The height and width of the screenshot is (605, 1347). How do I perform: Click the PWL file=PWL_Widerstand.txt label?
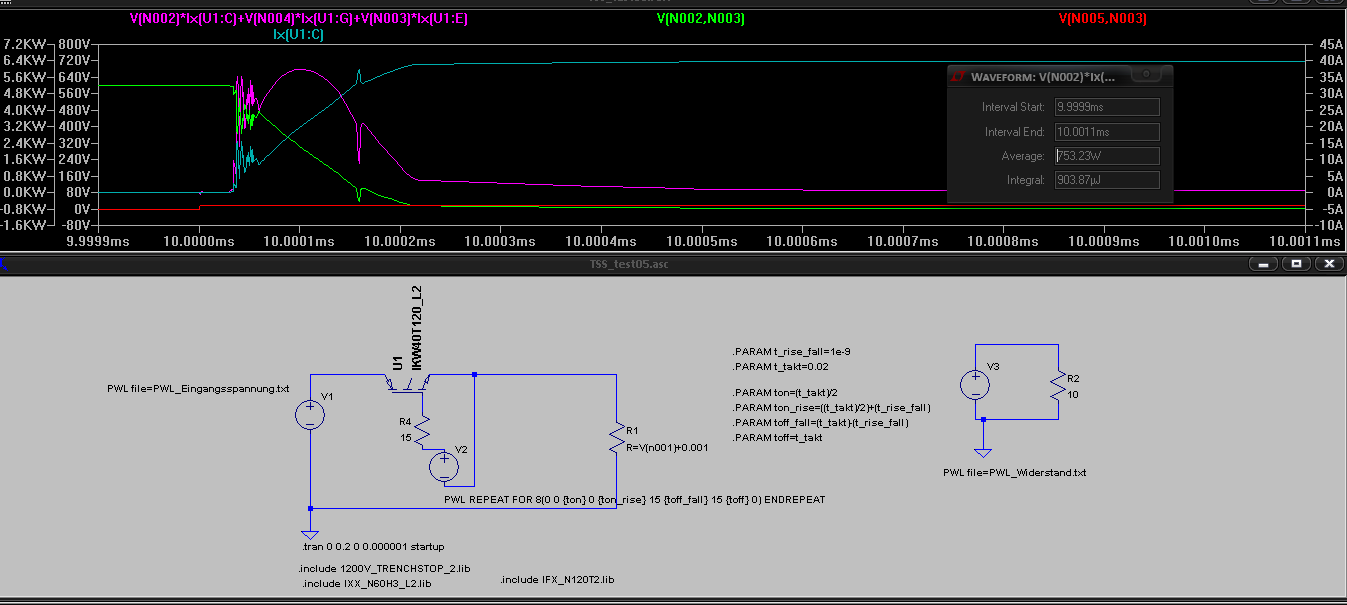click(x=1014, y=472)
